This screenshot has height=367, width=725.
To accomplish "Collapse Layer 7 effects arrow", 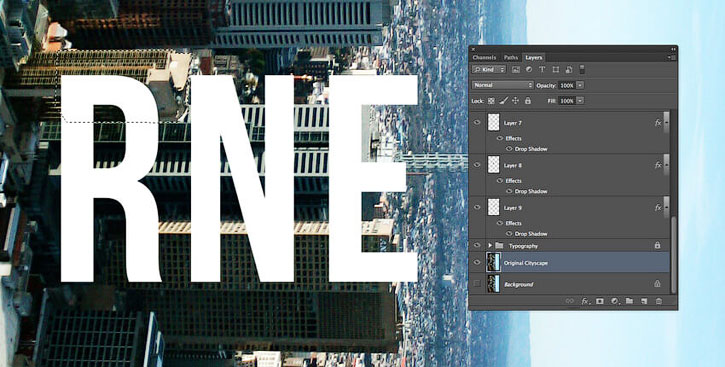I will pyautogui.click(x=666, y=123).
